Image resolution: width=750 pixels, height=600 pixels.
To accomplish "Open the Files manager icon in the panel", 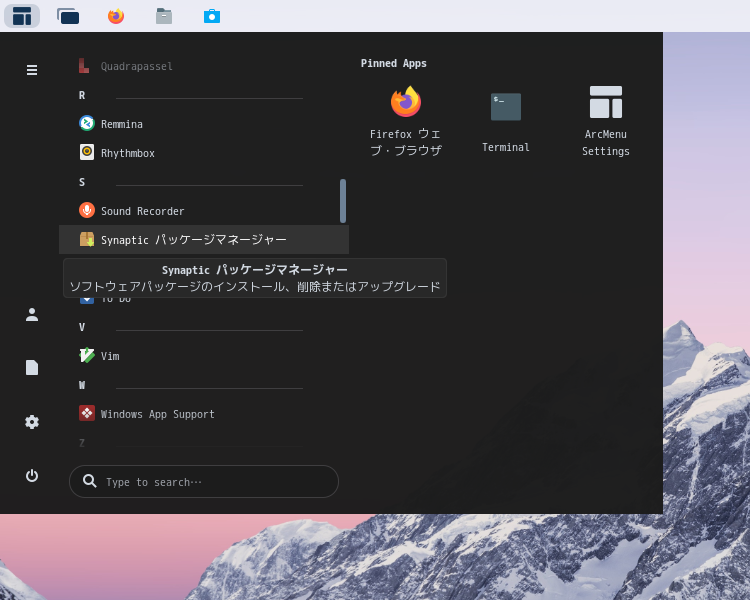I will tap(164, 16).
